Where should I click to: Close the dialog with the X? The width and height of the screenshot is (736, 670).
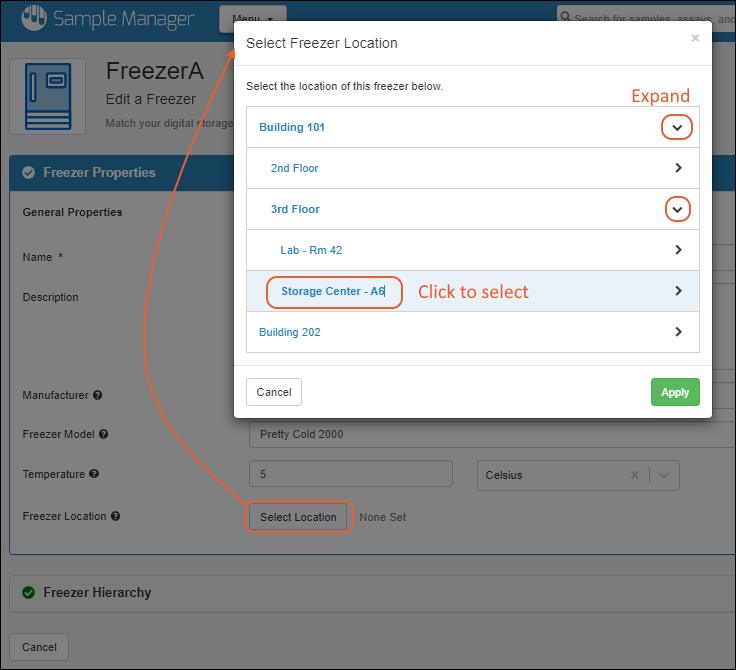pos(695,39)
